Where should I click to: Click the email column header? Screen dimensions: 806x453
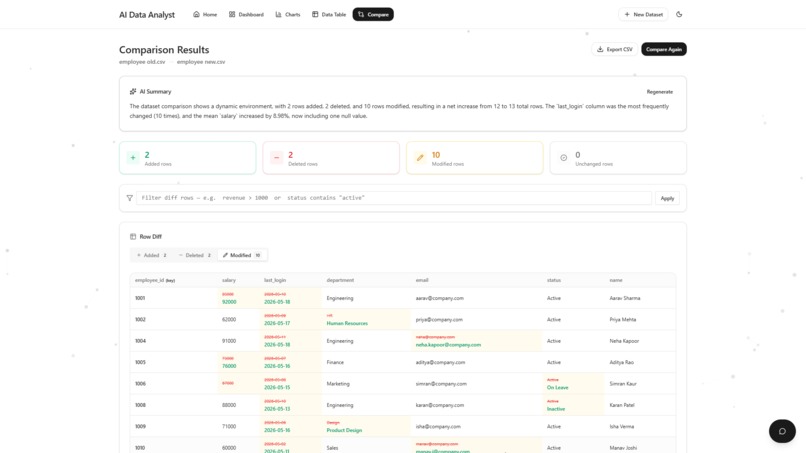point(422,280)
